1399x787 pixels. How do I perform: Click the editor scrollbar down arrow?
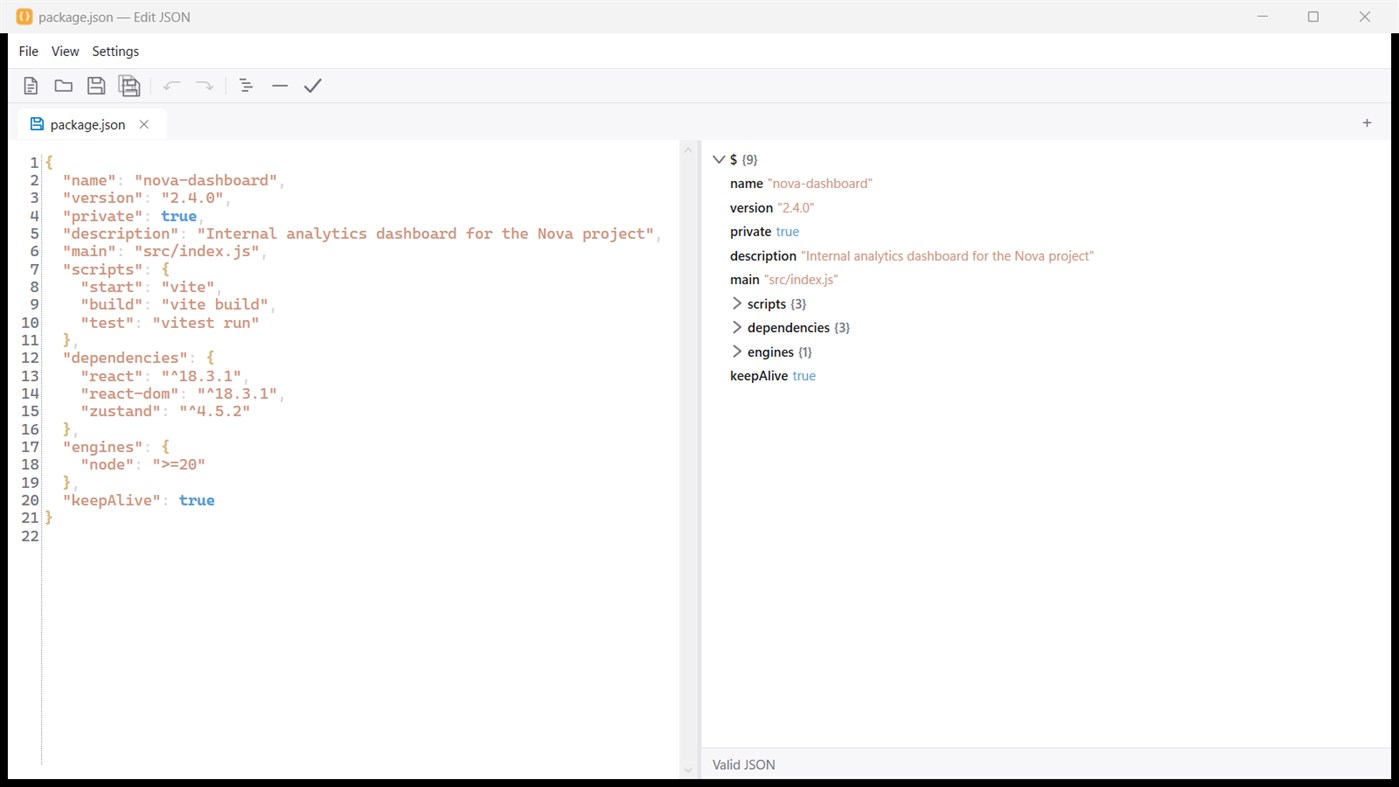coord(687,770)
